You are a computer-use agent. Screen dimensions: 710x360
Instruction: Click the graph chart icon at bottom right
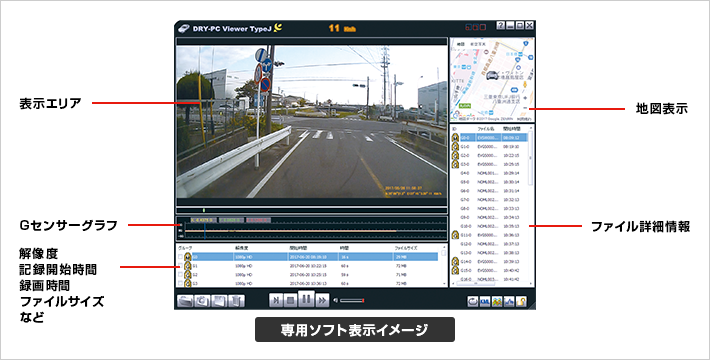(x=509, y=301)
